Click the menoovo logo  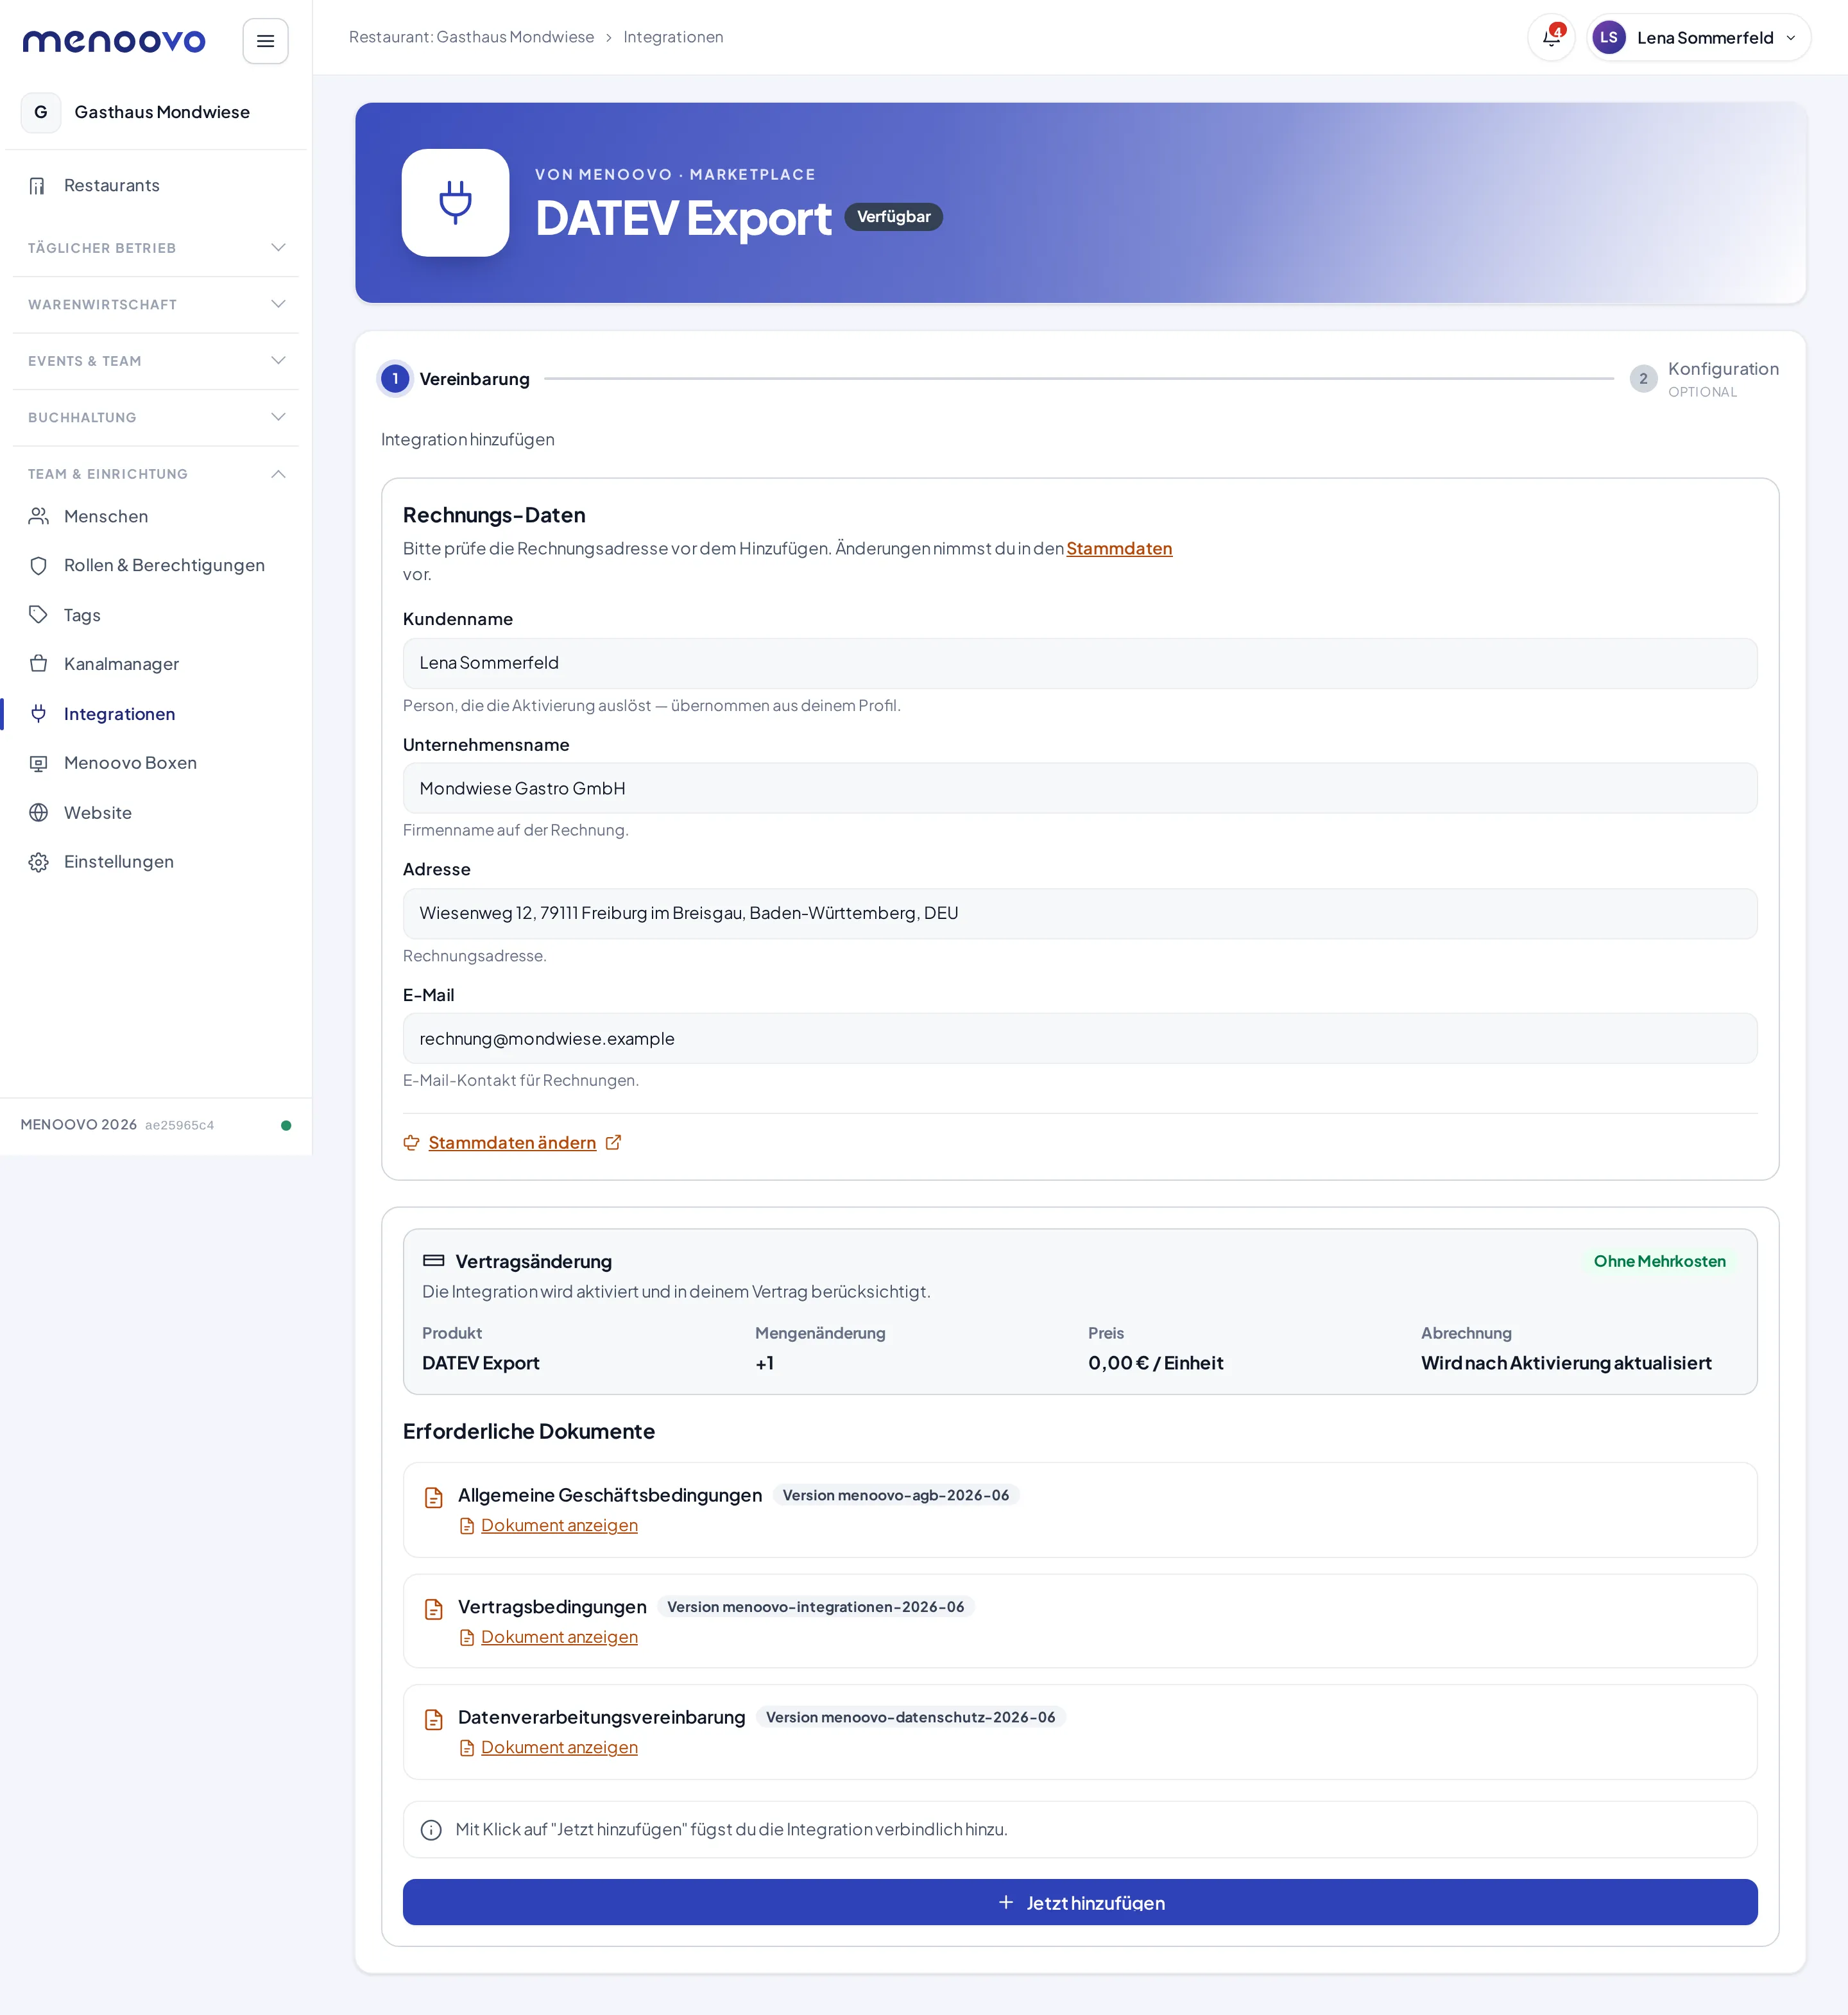point(114,41)
